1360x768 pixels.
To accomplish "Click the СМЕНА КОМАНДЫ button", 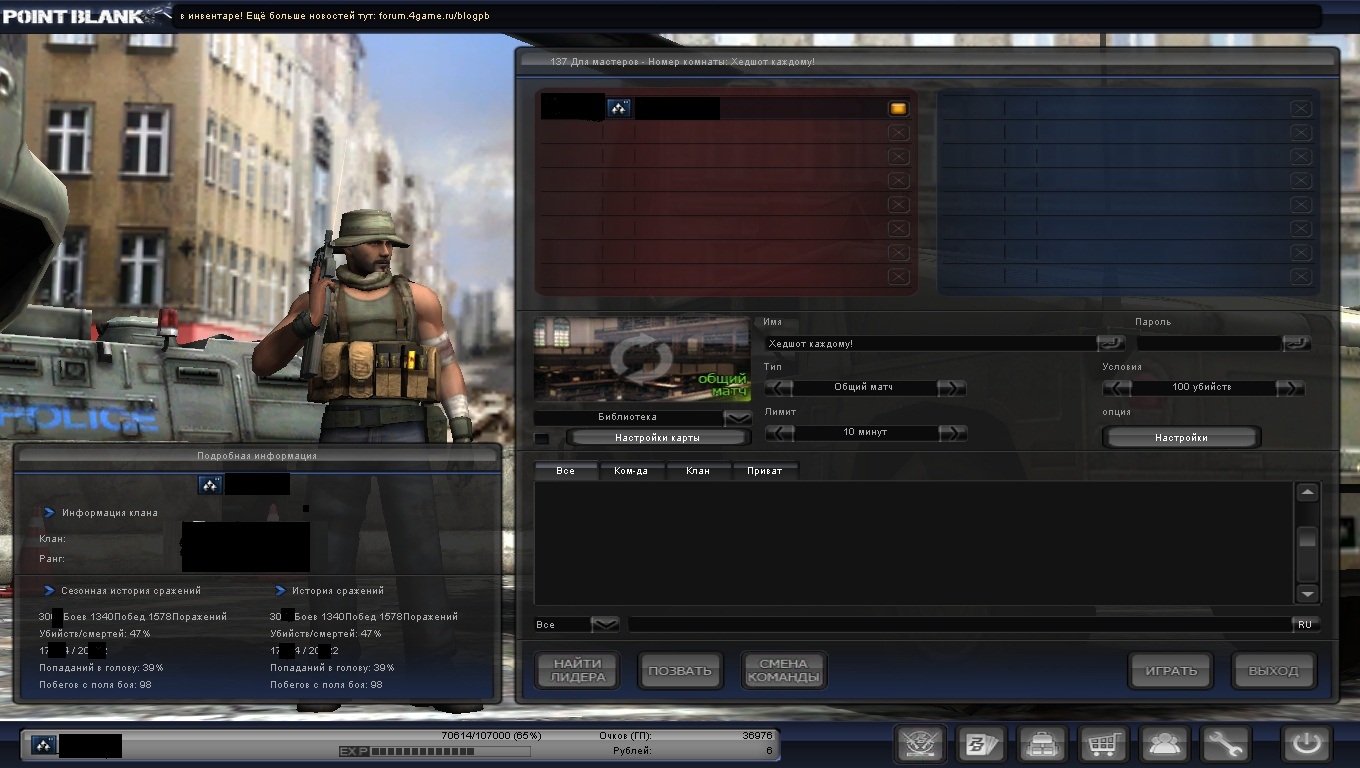I will [x=783, y=670].
